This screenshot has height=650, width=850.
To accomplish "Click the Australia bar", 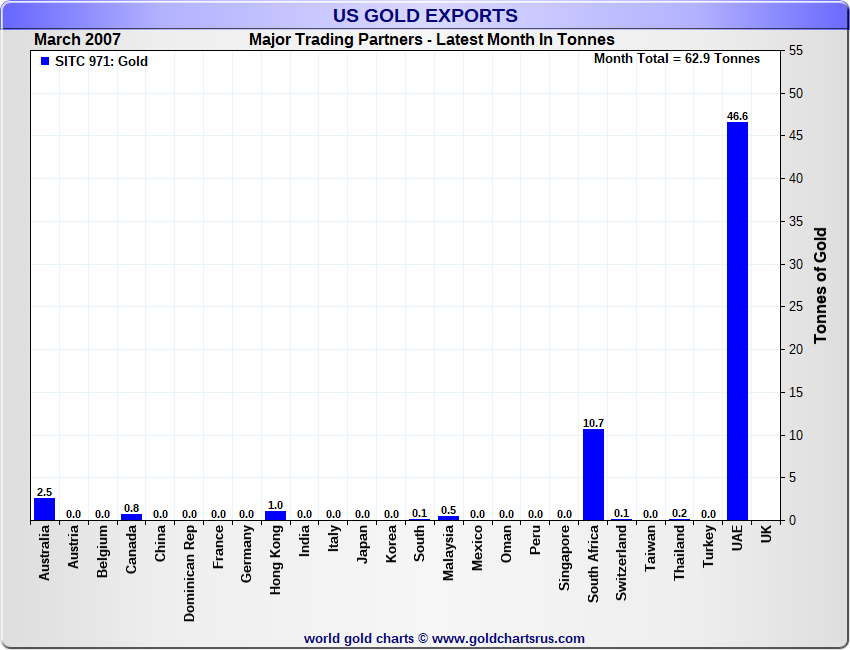I will 44,509.
